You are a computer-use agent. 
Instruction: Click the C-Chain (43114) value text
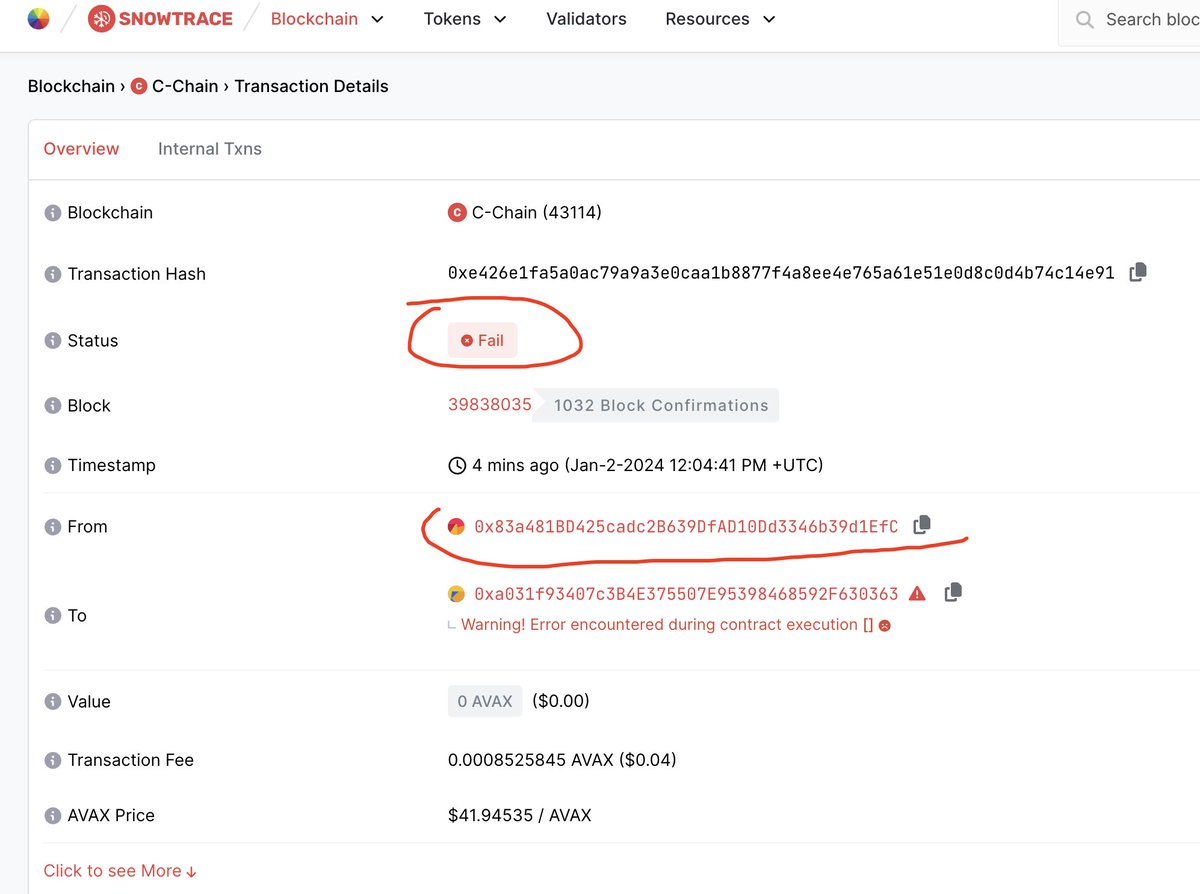click(537, 212)
